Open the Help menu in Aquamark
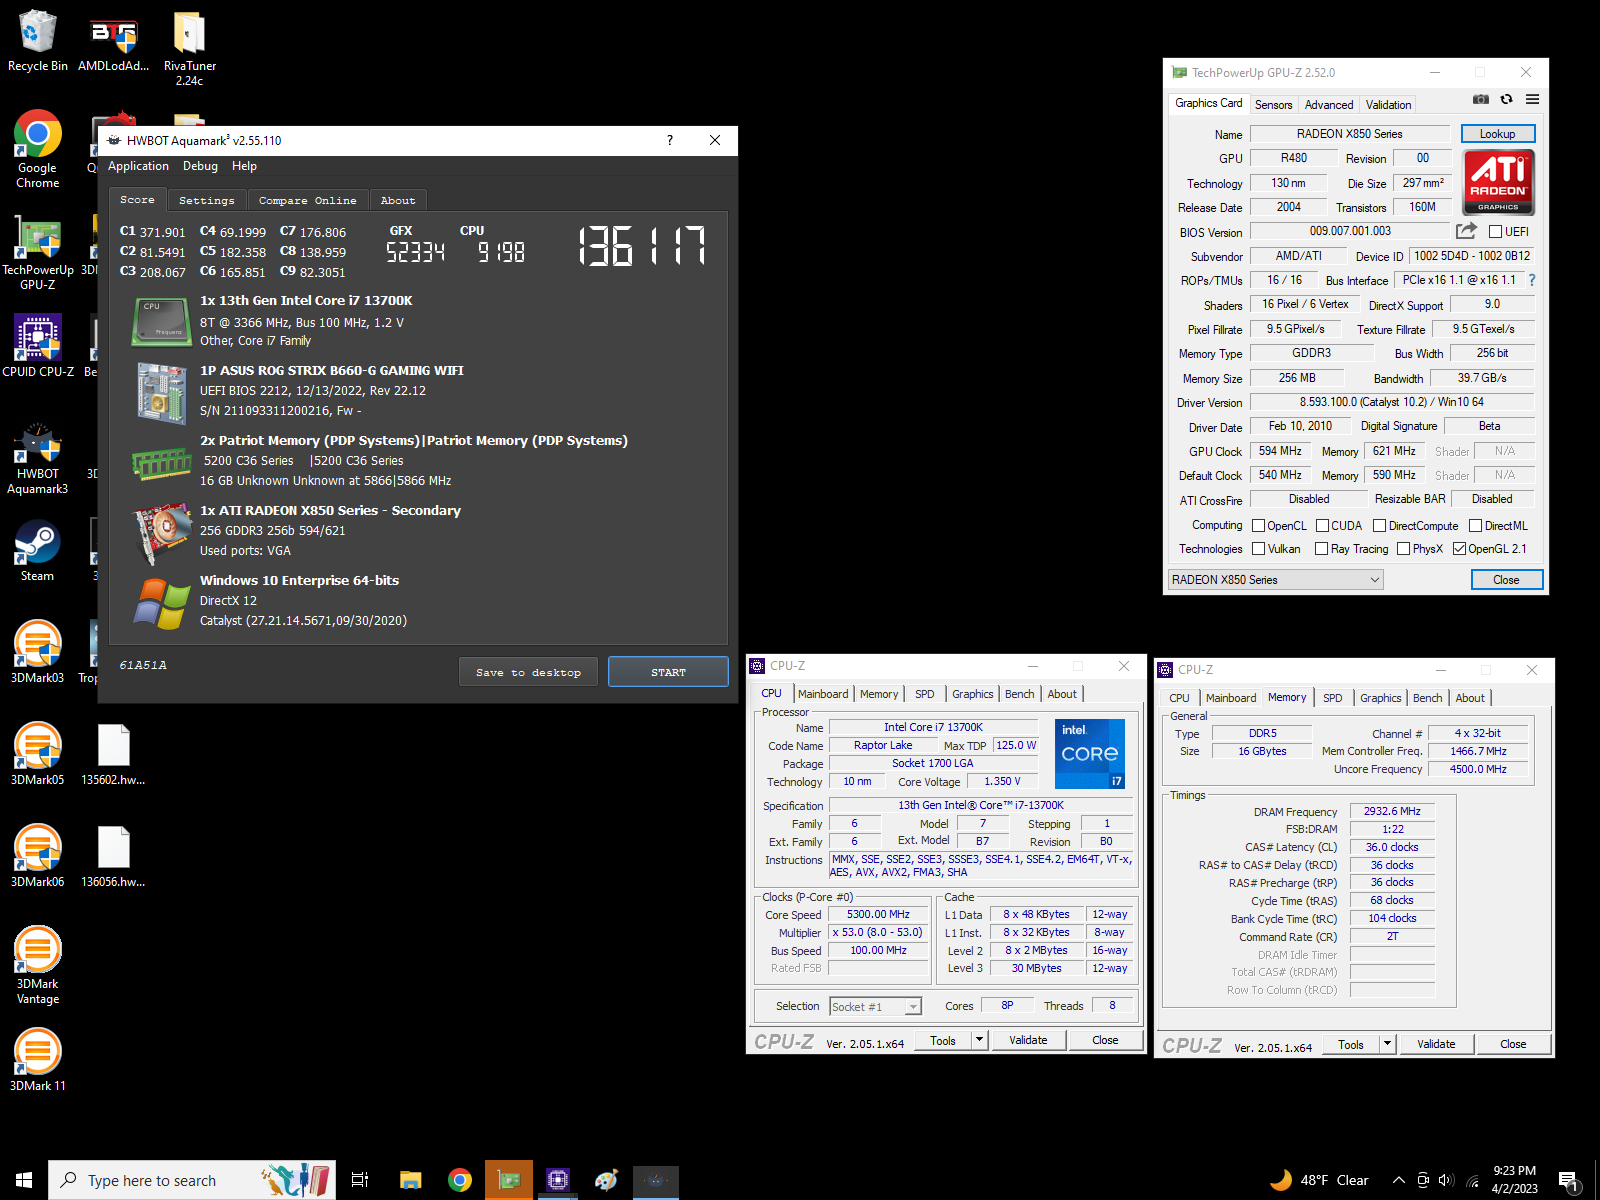The width and height of the screenshot is (1600, 1200). (x=244, y=166)
